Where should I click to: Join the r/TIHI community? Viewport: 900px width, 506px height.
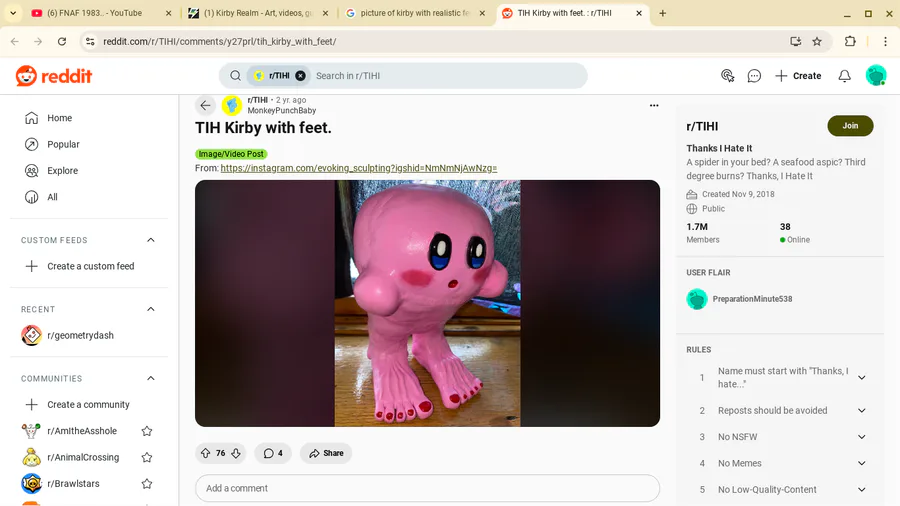[850, 126]
